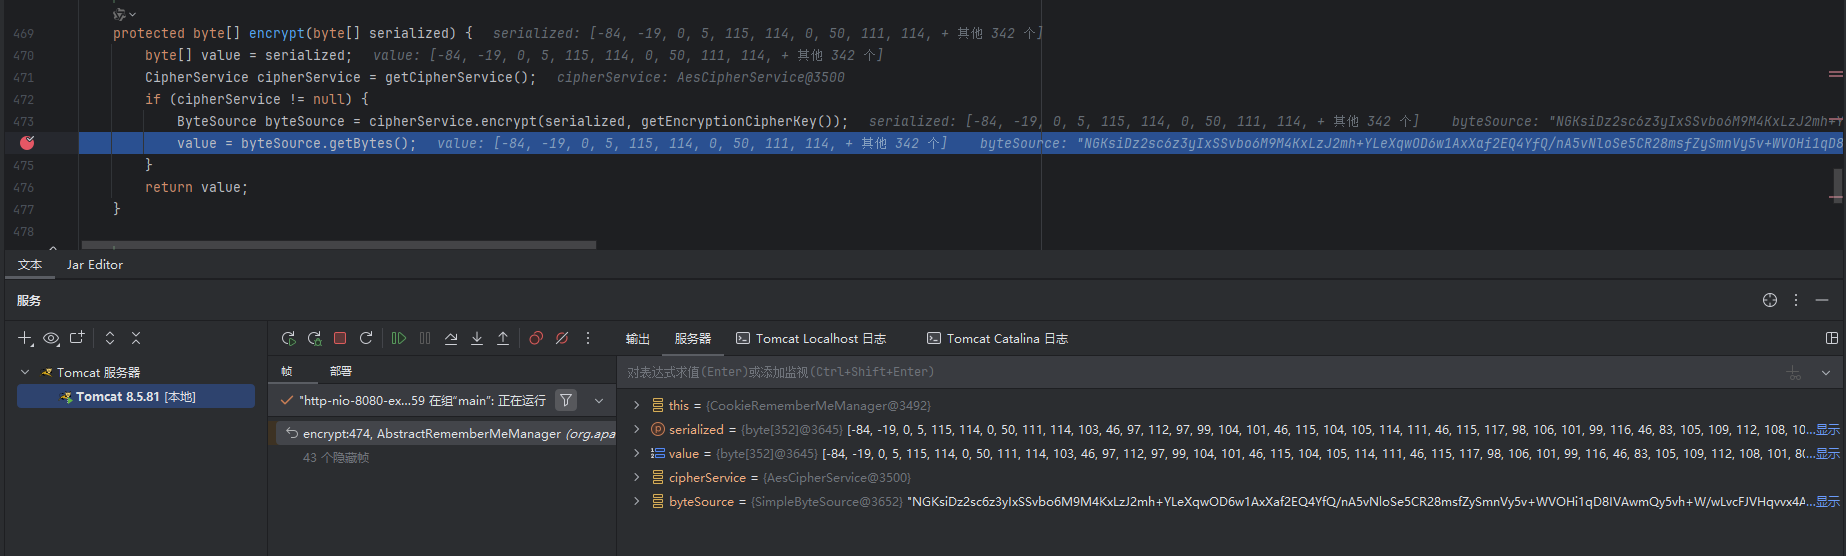The width and height of the screenshot is (1846, 556).
Task: Toggle the thread filter funnel button
Action: pos(566,400)
